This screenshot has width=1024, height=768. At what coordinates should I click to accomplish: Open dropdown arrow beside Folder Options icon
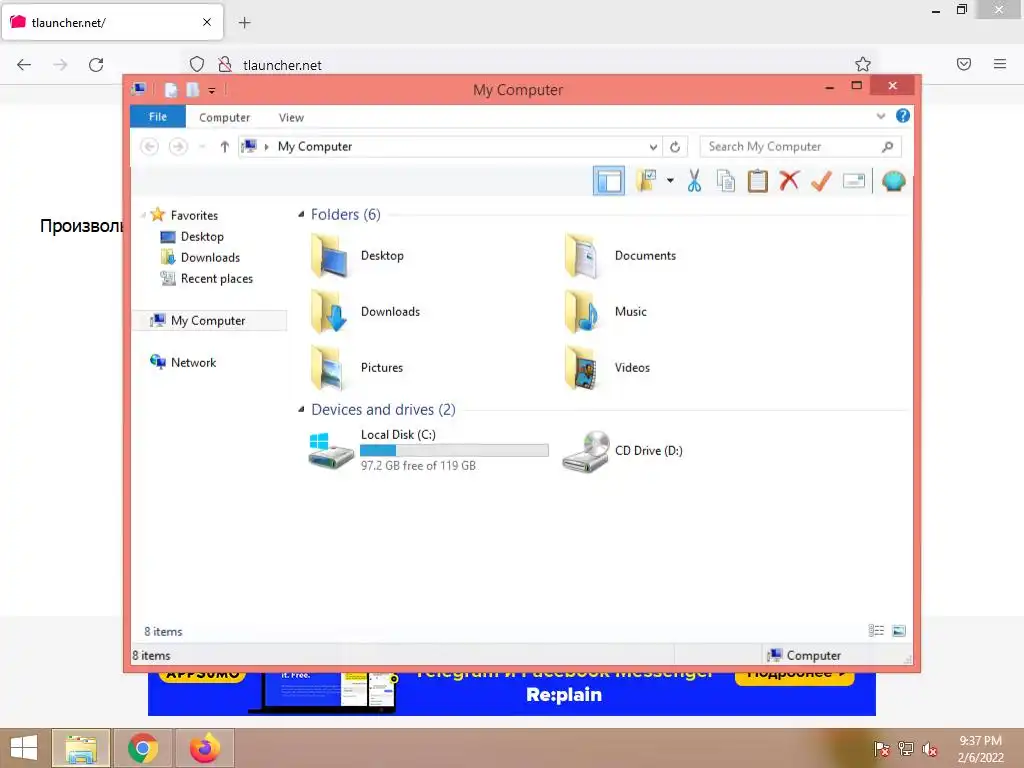tap(670, 181)
